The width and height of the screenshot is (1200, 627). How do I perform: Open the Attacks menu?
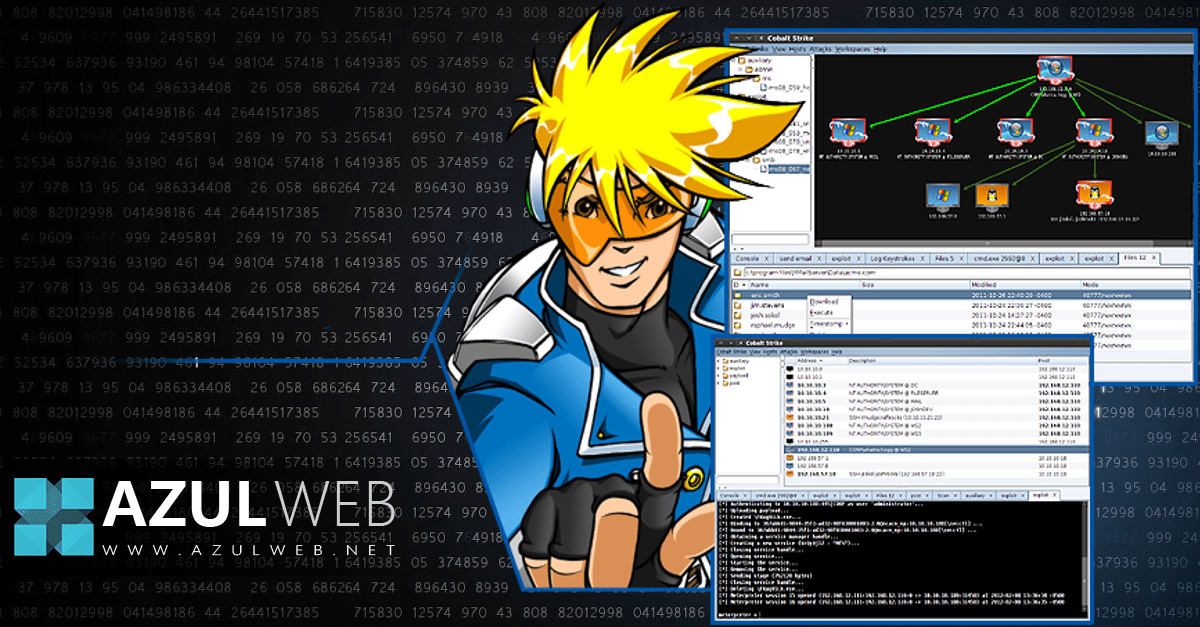(x=822, y=46)
